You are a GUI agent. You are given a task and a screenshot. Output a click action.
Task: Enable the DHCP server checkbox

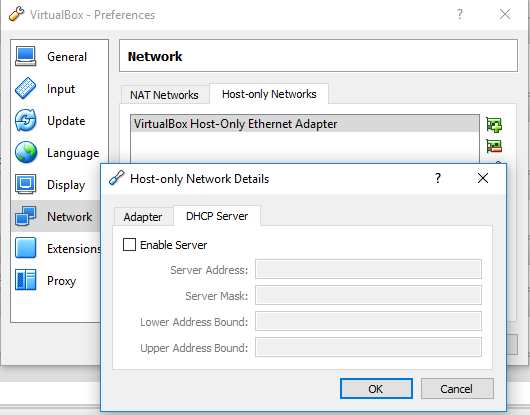129,245
